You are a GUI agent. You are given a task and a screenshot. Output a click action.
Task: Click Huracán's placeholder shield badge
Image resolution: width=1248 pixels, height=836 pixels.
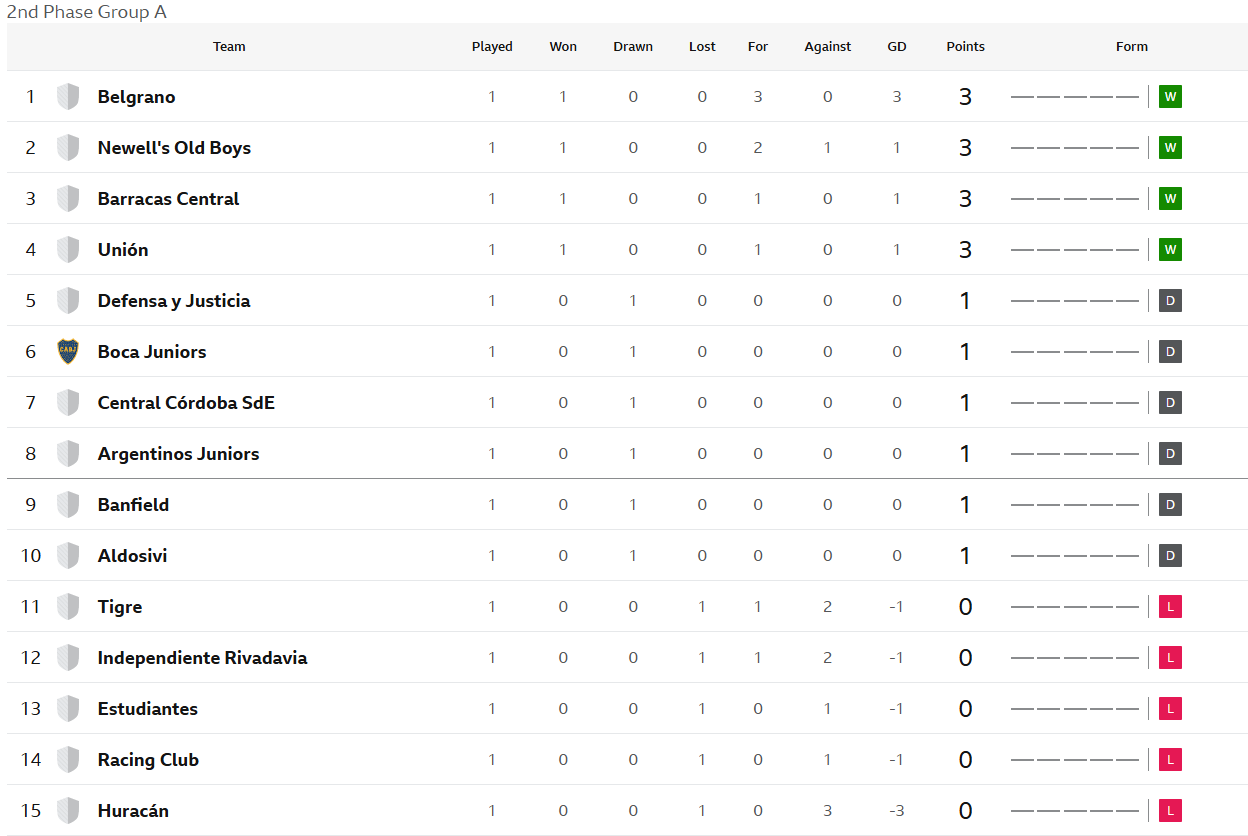[x=68, y=810]
